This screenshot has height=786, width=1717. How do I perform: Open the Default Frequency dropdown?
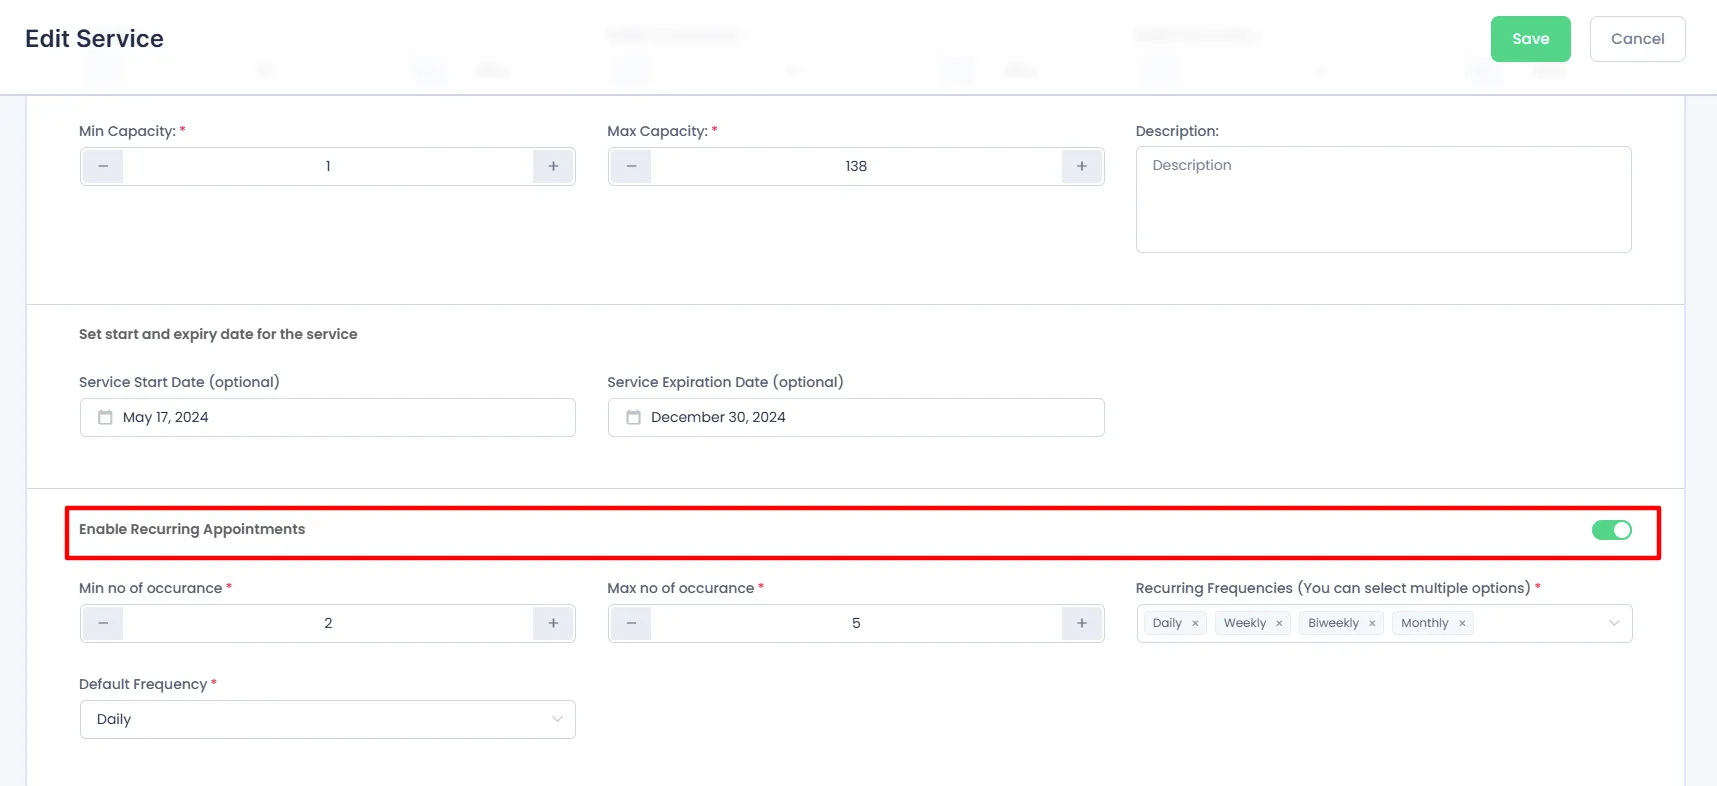(328, 719)
